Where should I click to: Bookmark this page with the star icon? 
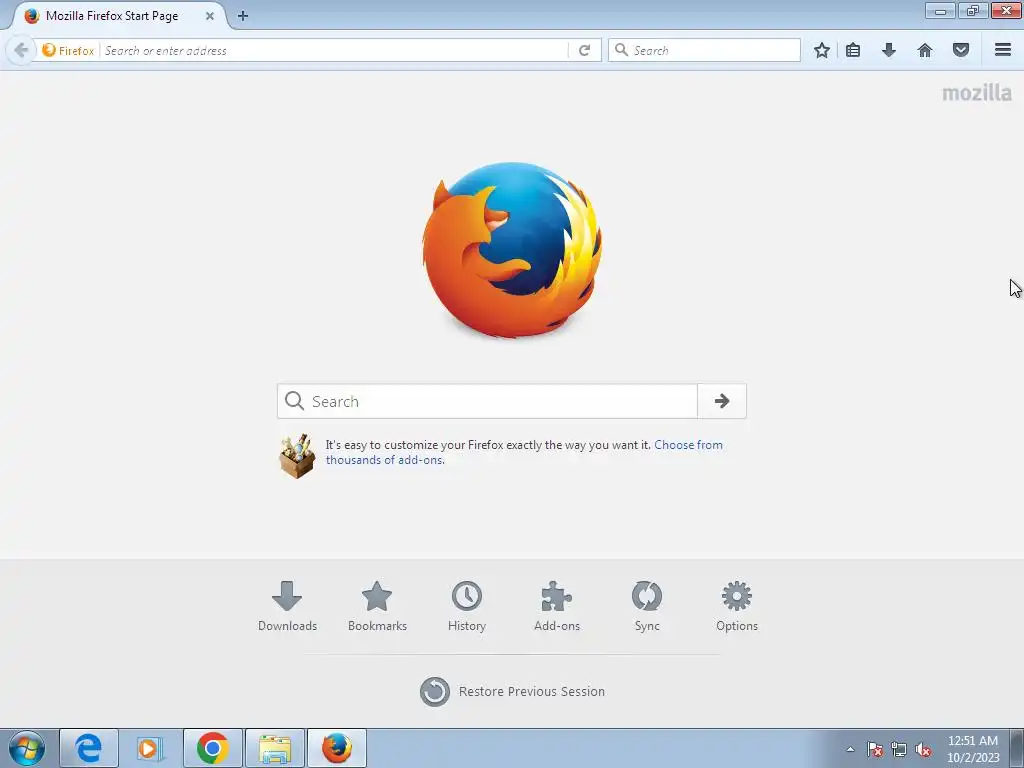pyautogui.click(x=822, y=50)
